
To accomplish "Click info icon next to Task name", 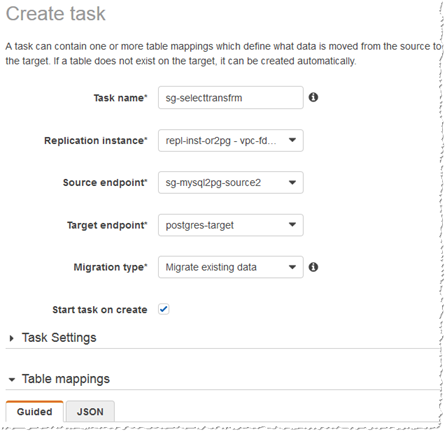I will pyautogui.click(x=313, y=97).
